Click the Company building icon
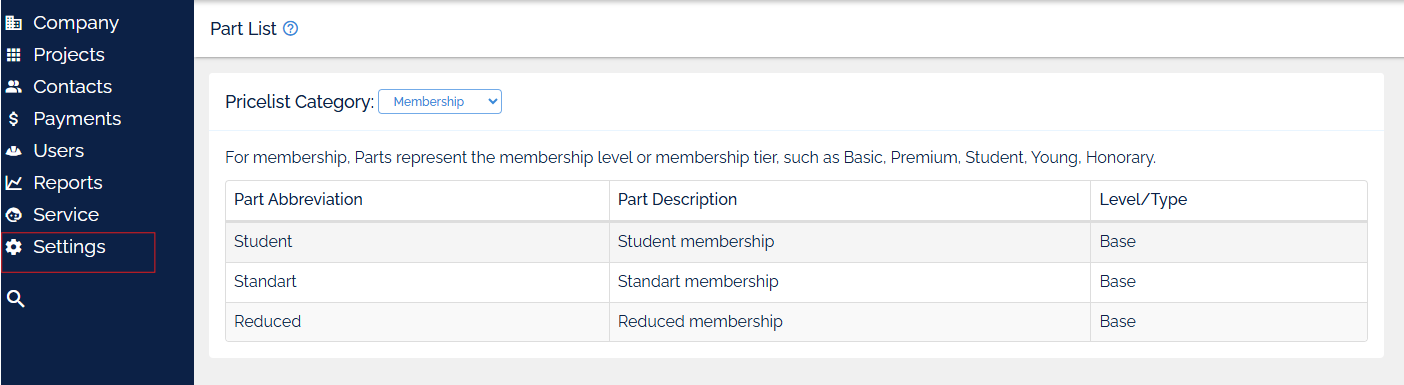This screenshot has height=385, width=1404. click(14, 23)
